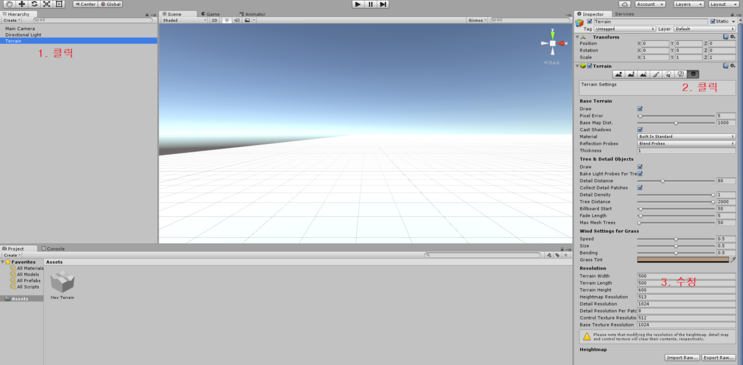Image resolution: width=743 pixels, height=365 pixels.
Task: Select the Raise/Lower Terrain tool icon
Action: (x=618, y=74)
